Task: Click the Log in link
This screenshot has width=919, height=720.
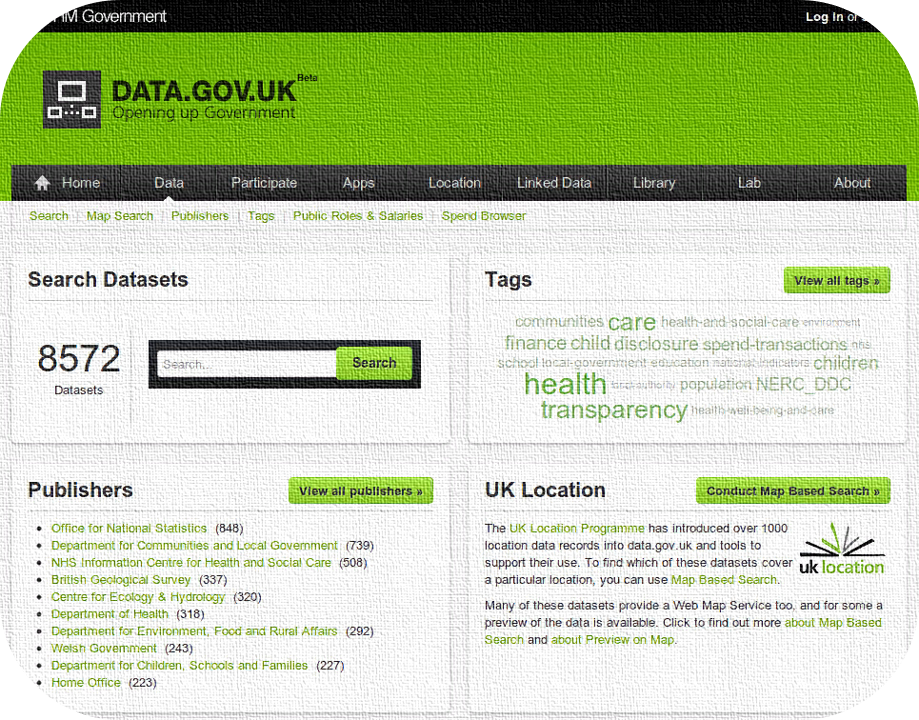Action: point(824,16)
